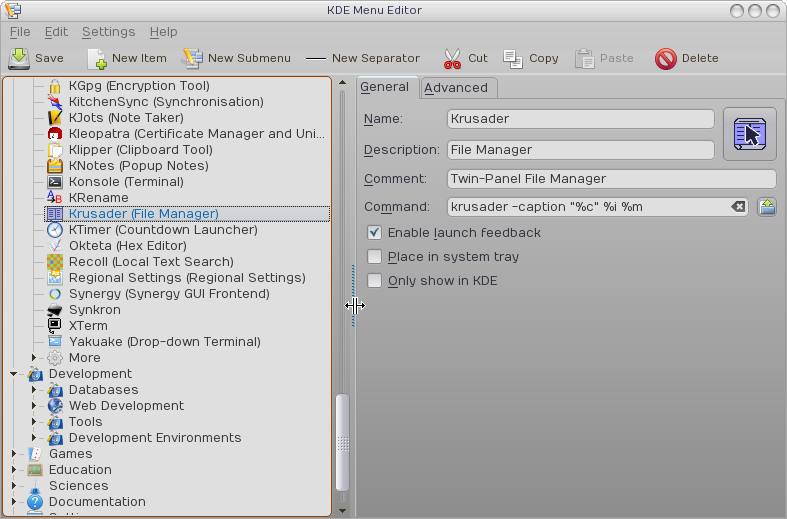
Task: Click the tree scrollbar handle
Action: pos(343,443)
